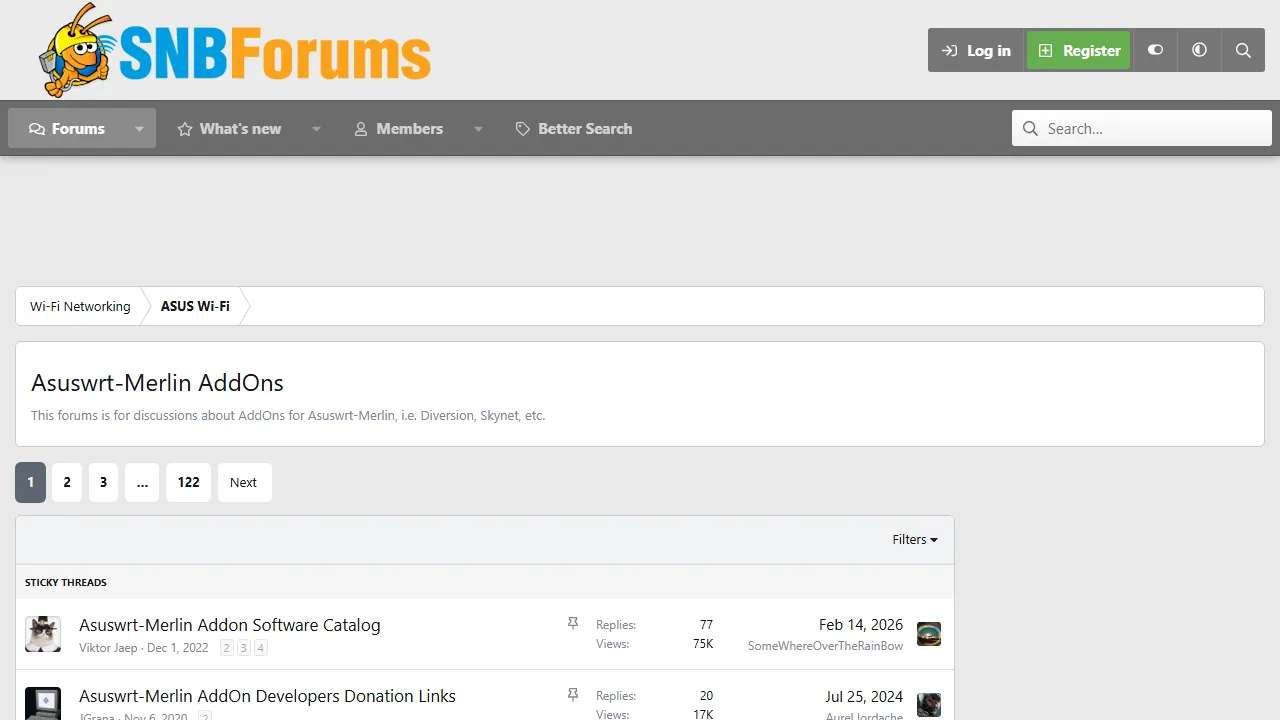The width and height of the screenshot is (1280, 720).
Task: Open search using the magnifier icon
Action: coord(1243,49)
